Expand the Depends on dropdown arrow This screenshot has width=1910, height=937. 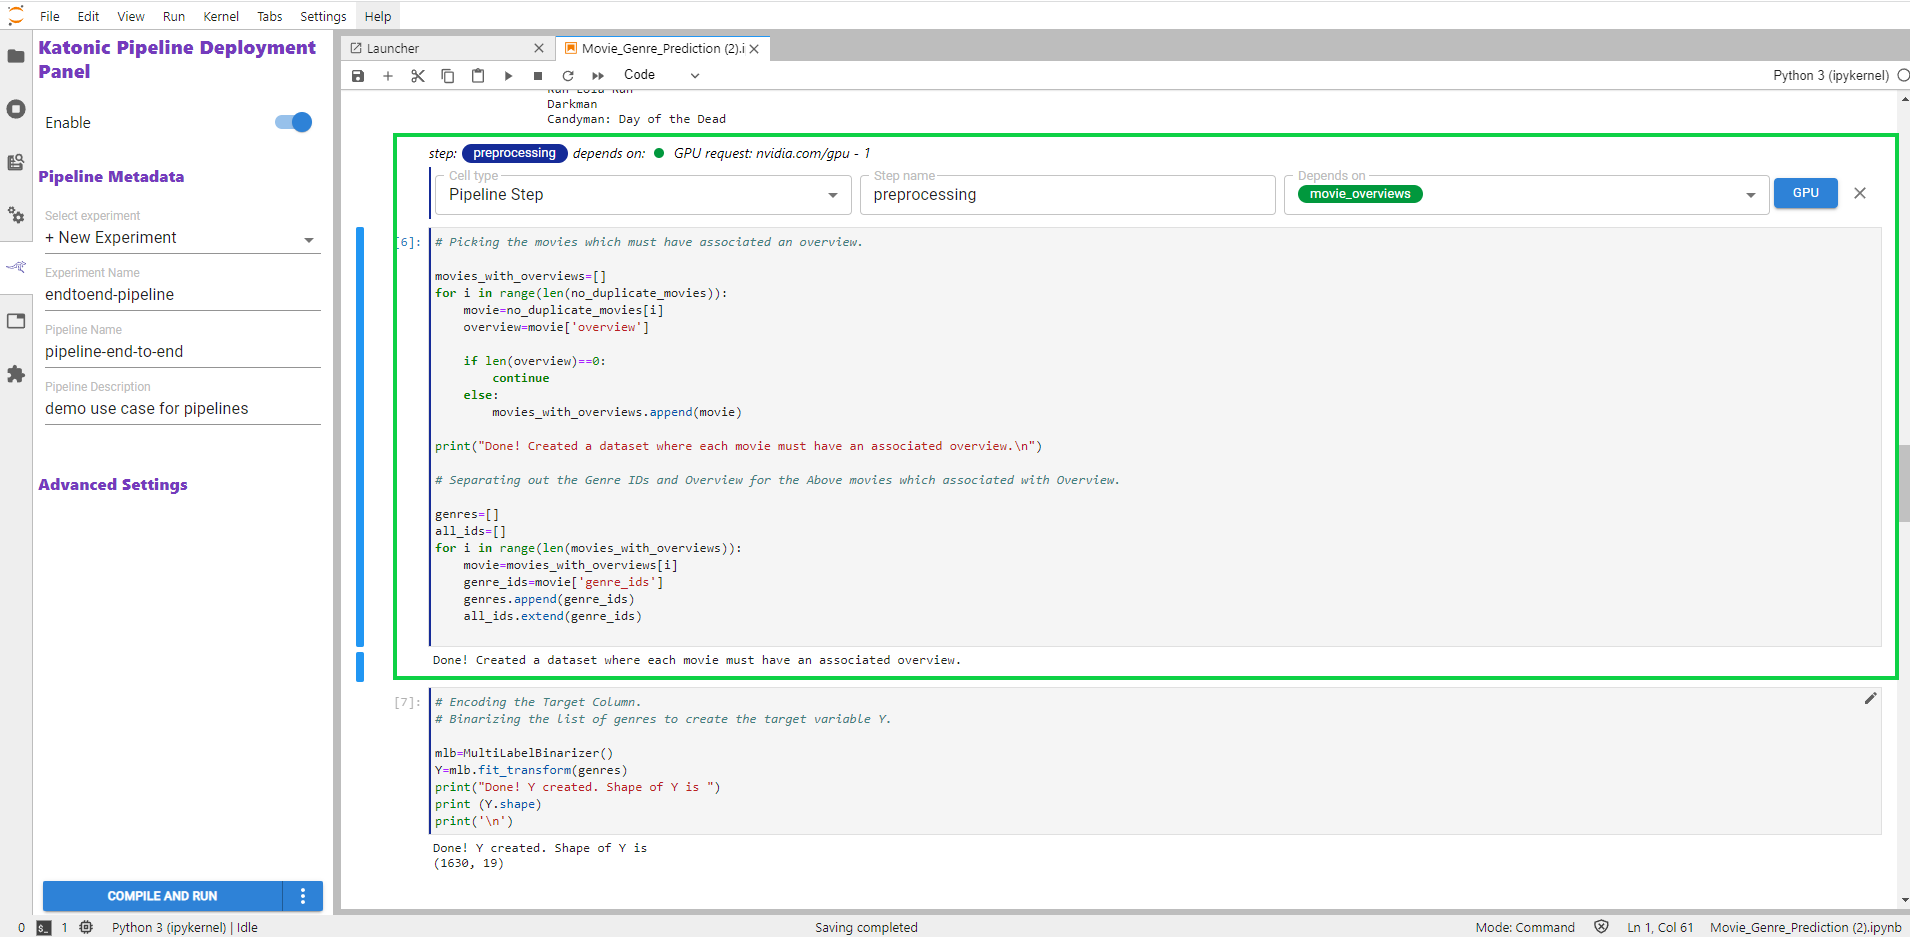[x=1750, y=195]
